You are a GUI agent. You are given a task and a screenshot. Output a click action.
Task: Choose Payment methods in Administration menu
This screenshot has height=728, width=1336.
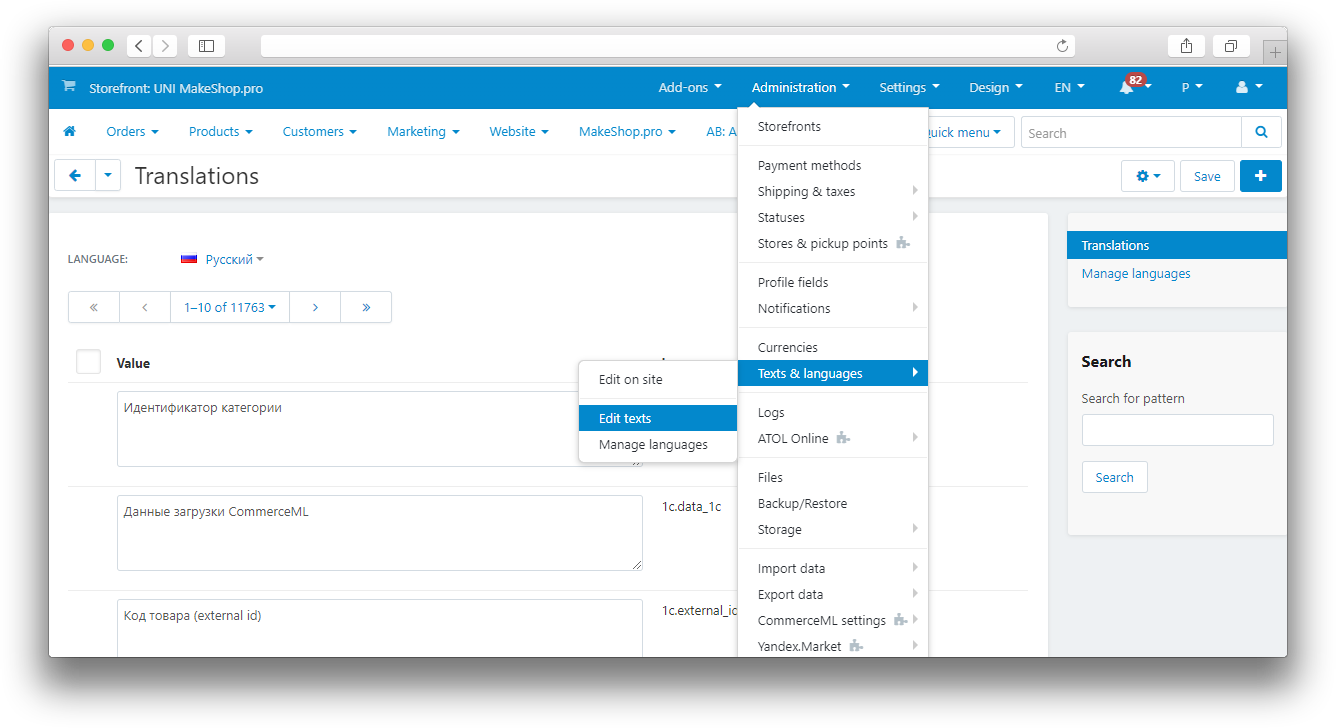tap(809, 165)
